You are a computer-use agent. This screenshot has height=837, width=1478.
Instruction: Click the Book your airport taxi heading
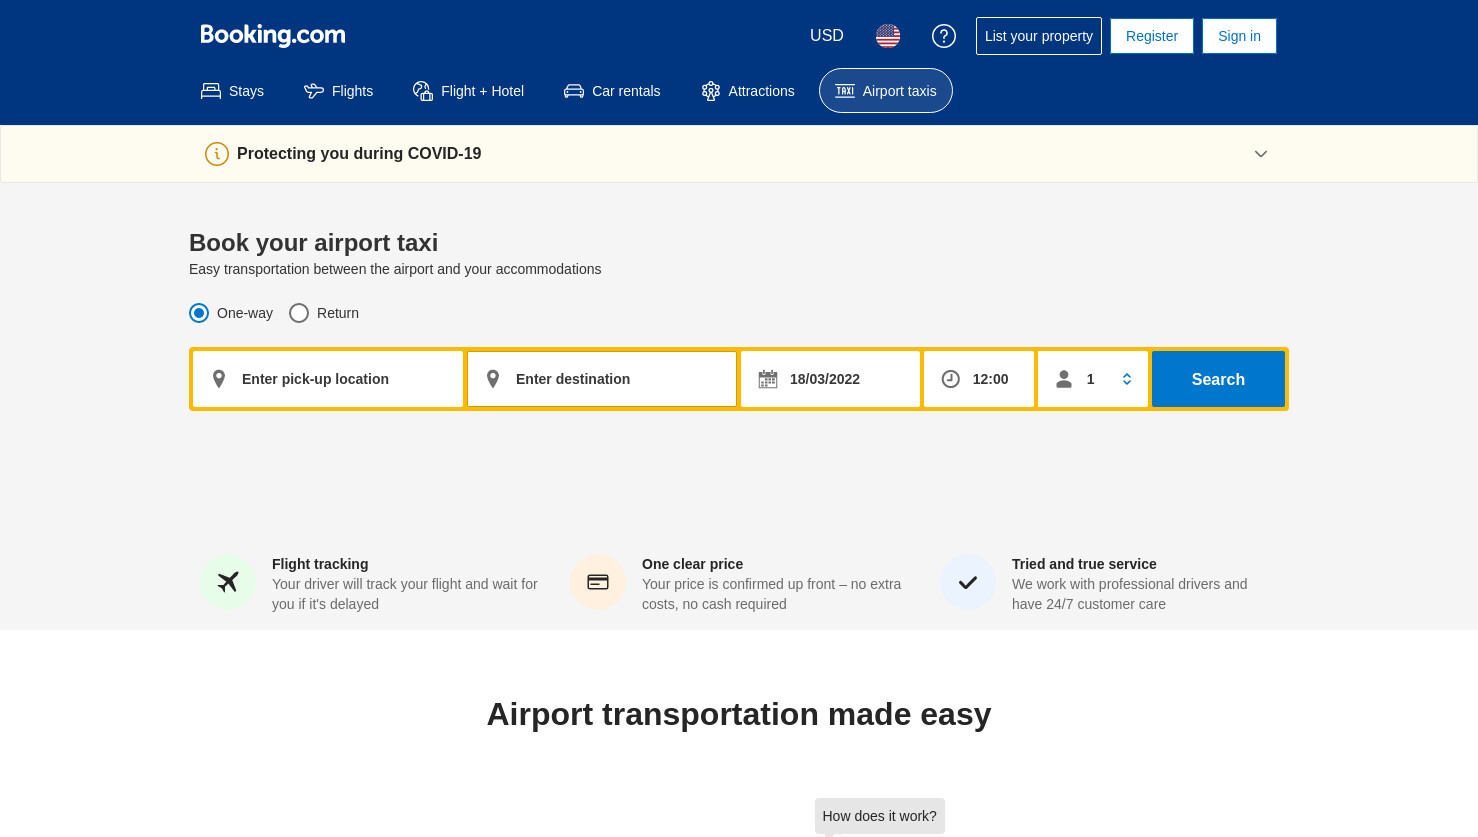click(314, 243)
